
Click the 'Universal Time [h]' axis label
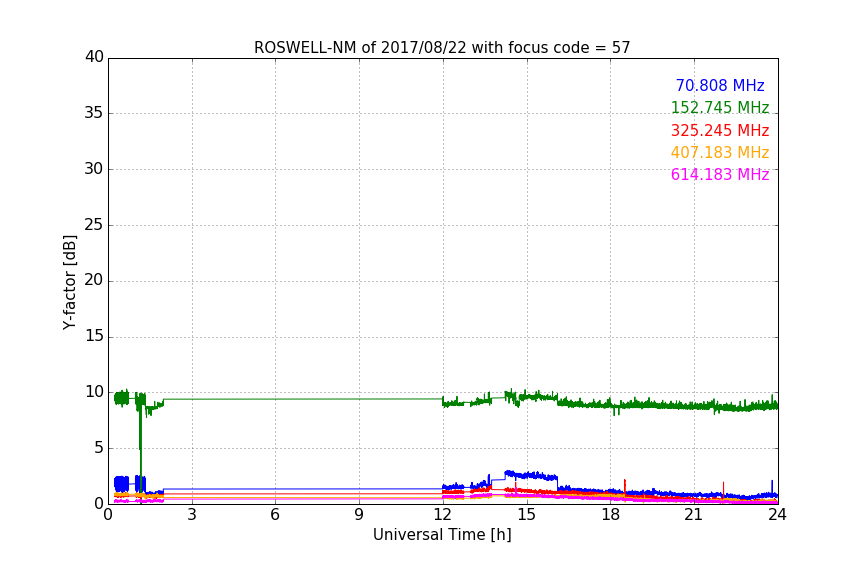pyautogui.click(x=442, y=535)
